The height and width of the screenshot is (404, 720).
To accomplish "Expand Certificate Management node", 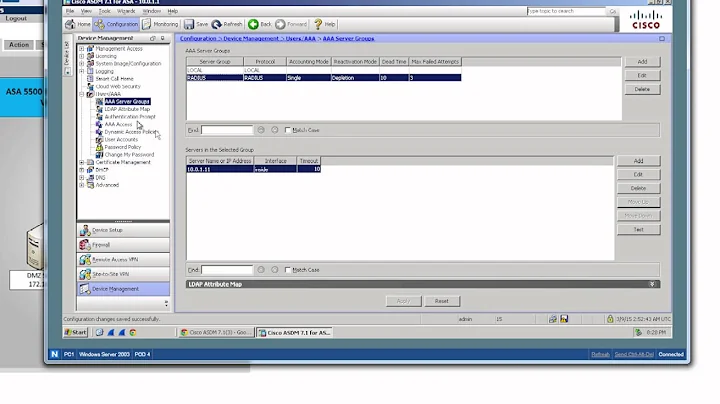I will pos(81,162).
